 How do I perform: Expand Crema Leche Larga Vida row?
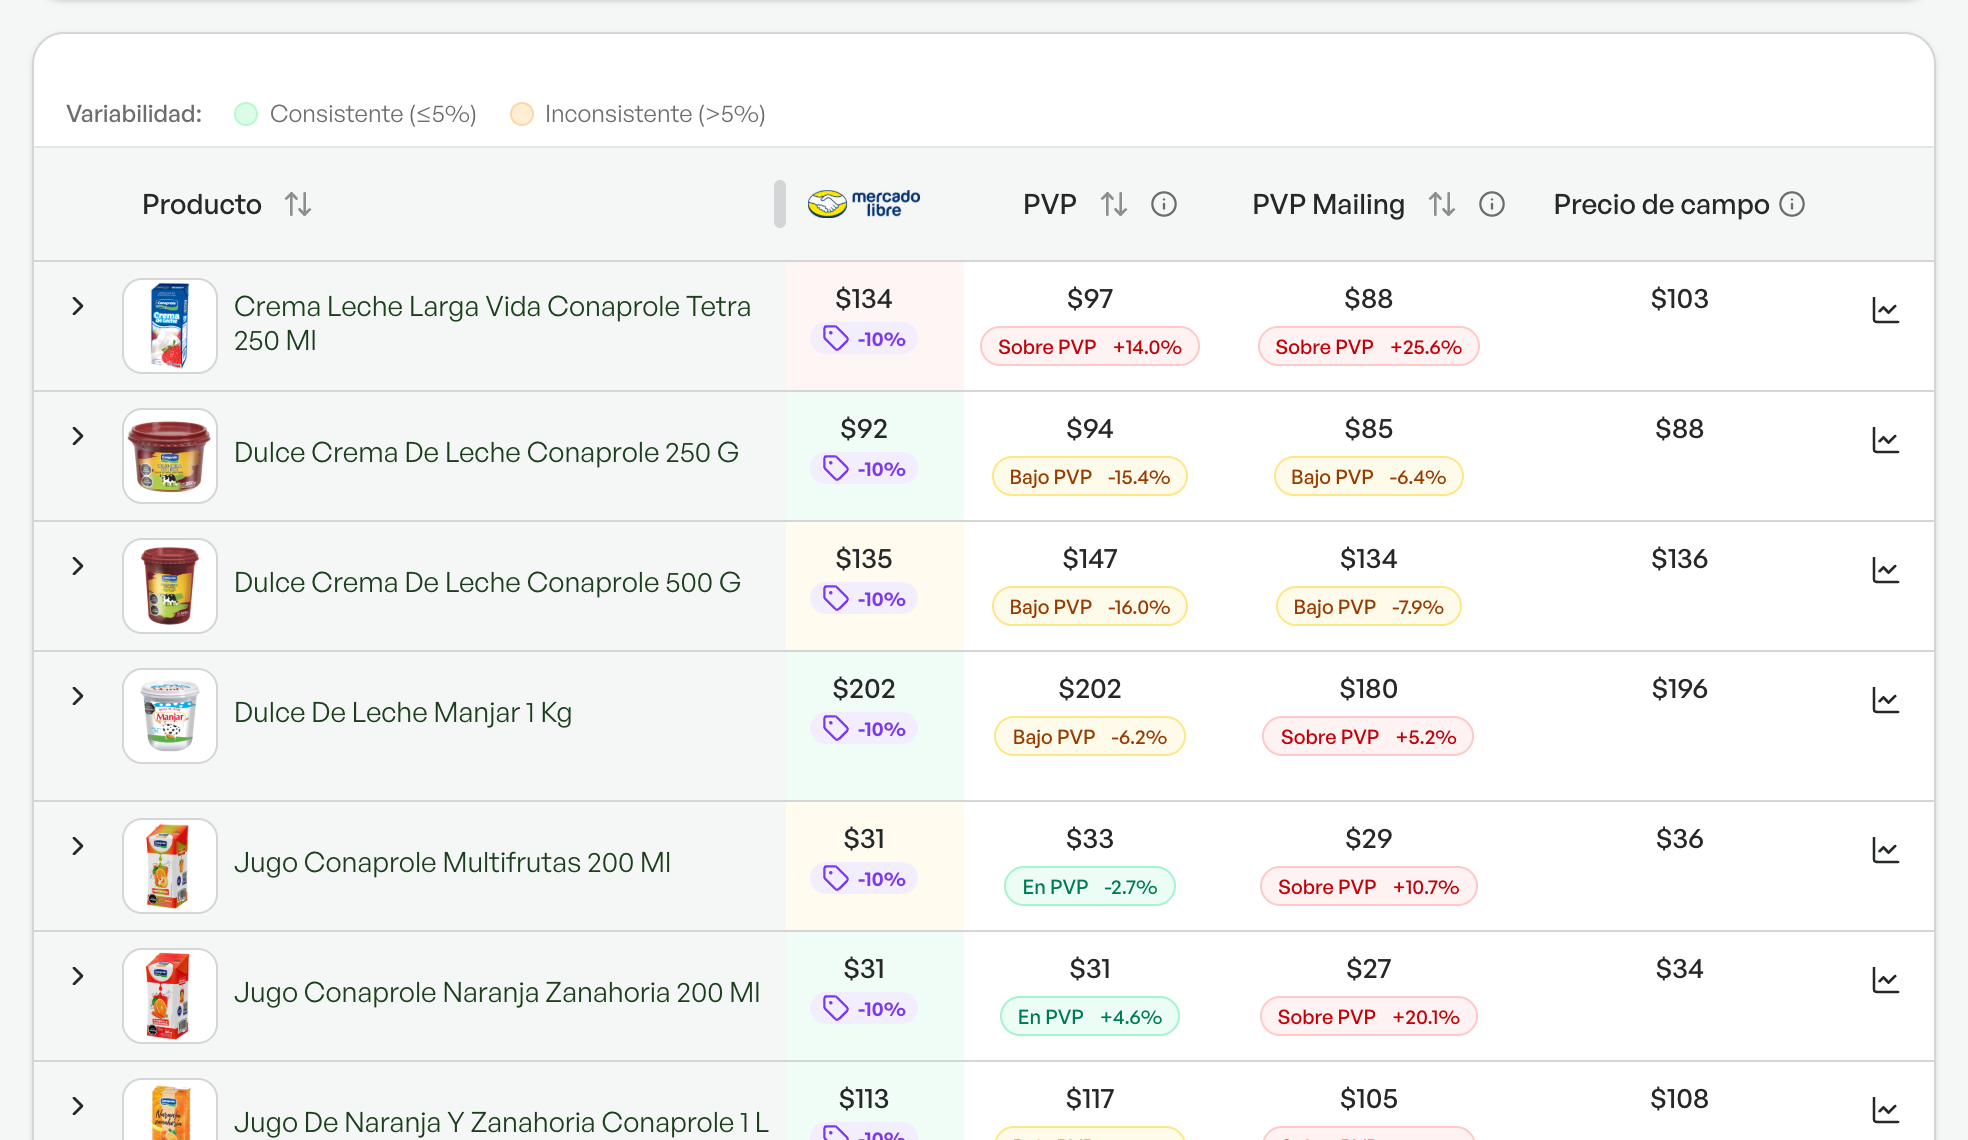pyautogui.click(x=78, y=306)
